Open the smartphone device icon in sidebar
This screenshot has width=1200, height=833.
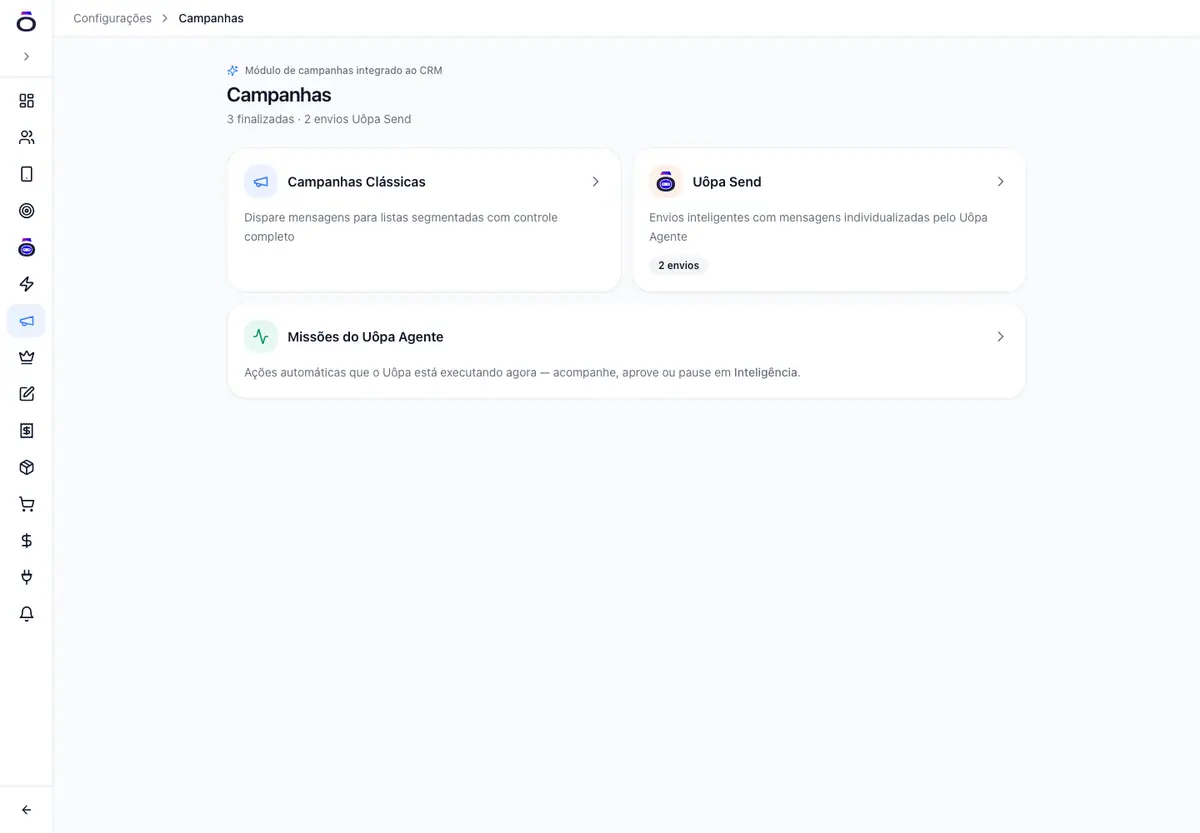click(x=26, y=174)
